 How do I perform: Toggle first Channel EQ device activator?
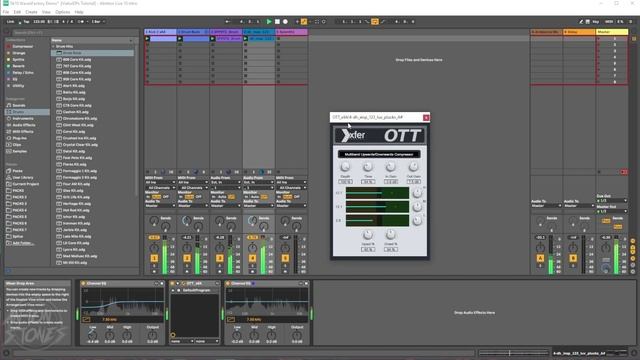83,283
